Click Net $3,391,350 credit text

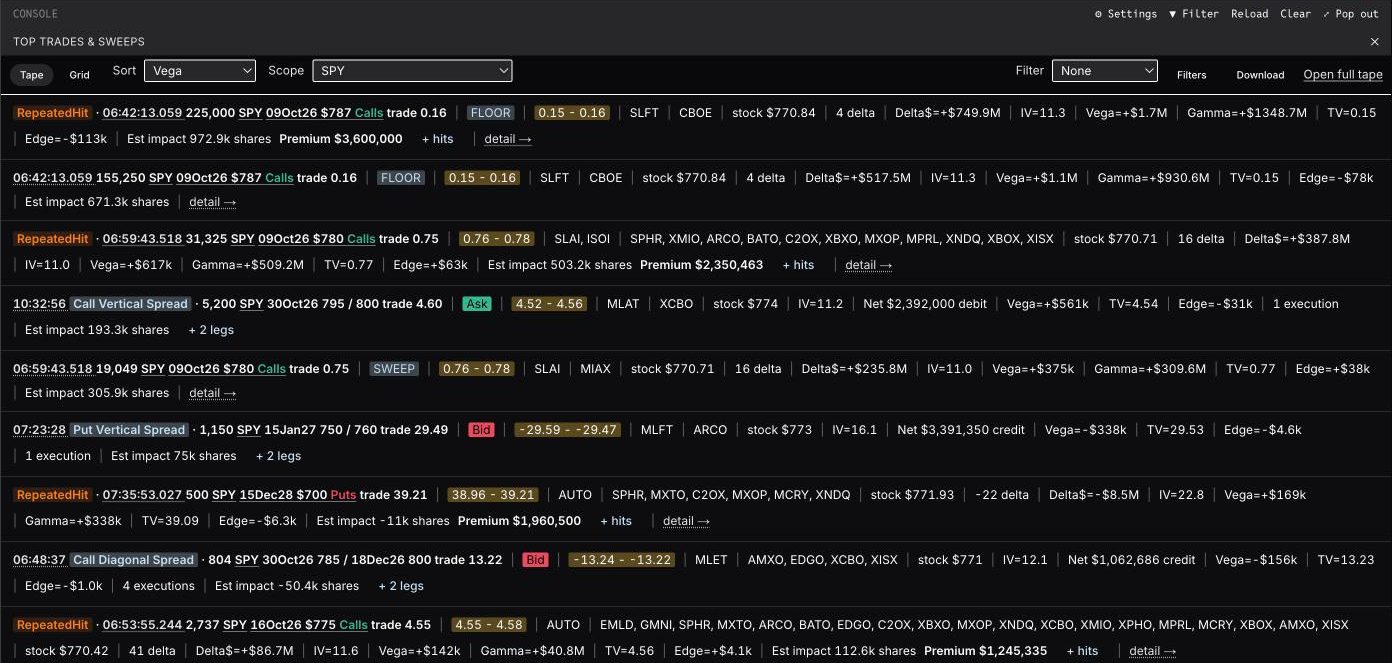[961, 430]
